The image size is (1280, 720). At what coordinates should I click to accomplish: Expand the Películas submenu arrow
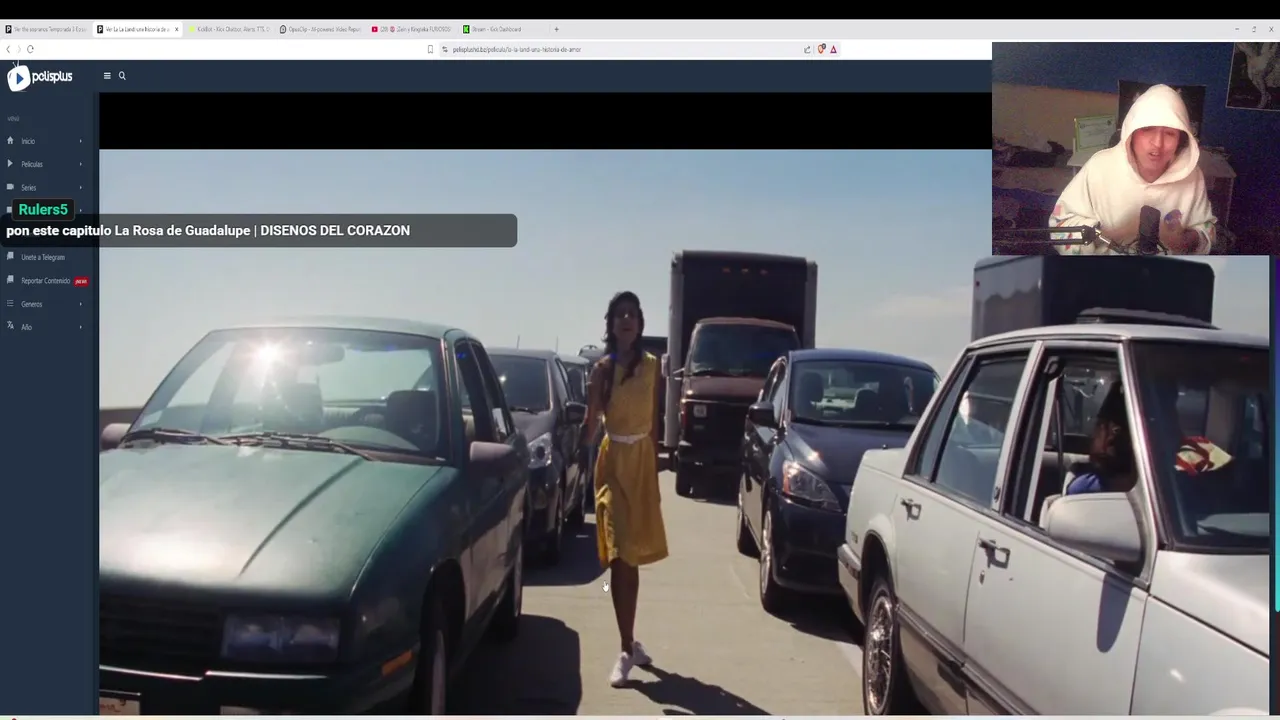81,164
